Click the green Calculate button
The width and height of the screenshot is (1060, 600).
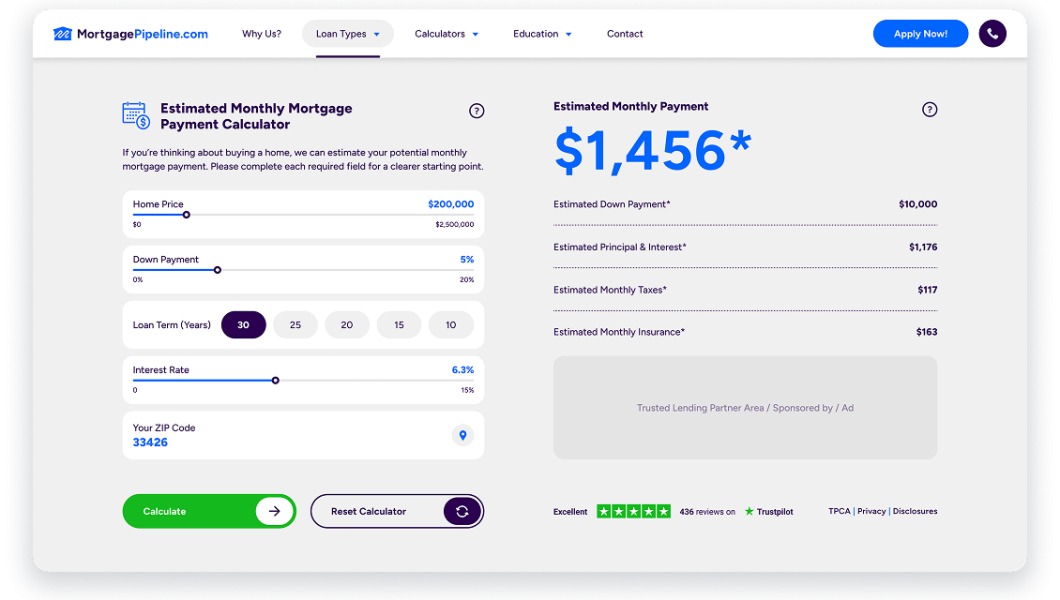tap(209, 511)
